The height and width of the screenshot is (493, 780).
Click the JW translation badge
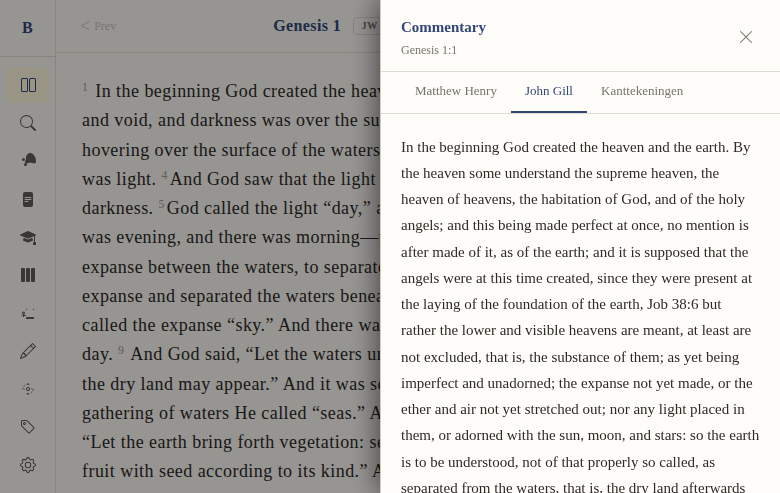tap(368, 26)
